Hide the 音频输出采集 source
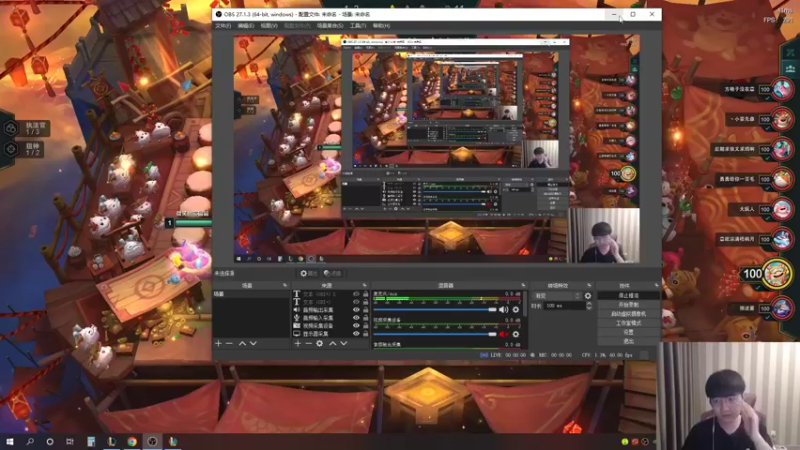 356,310
